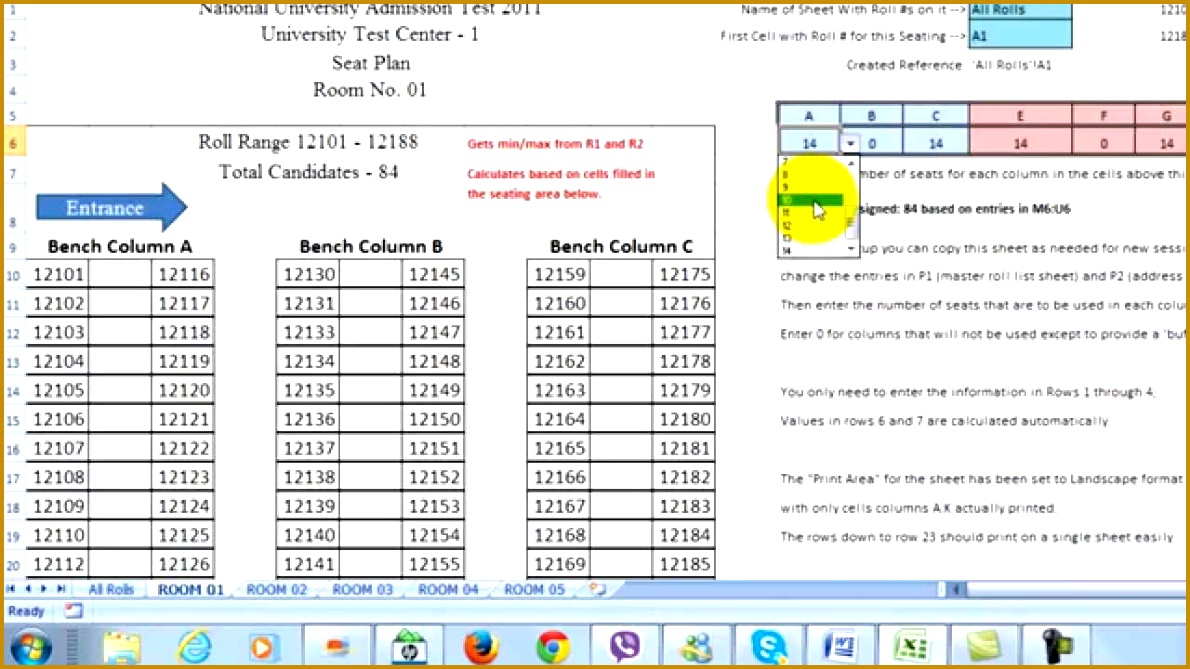Click the blue Entrance arrow shape
This screenshot has height=669, width=1190.
coord(110,207)
